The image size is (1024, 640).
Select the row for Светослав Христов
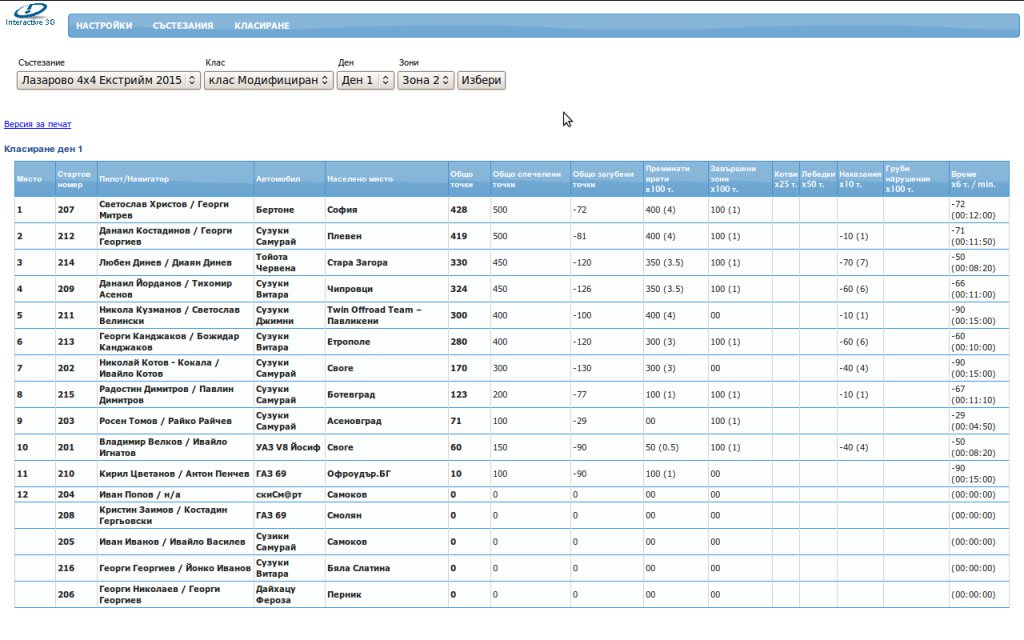coord(164,210)
